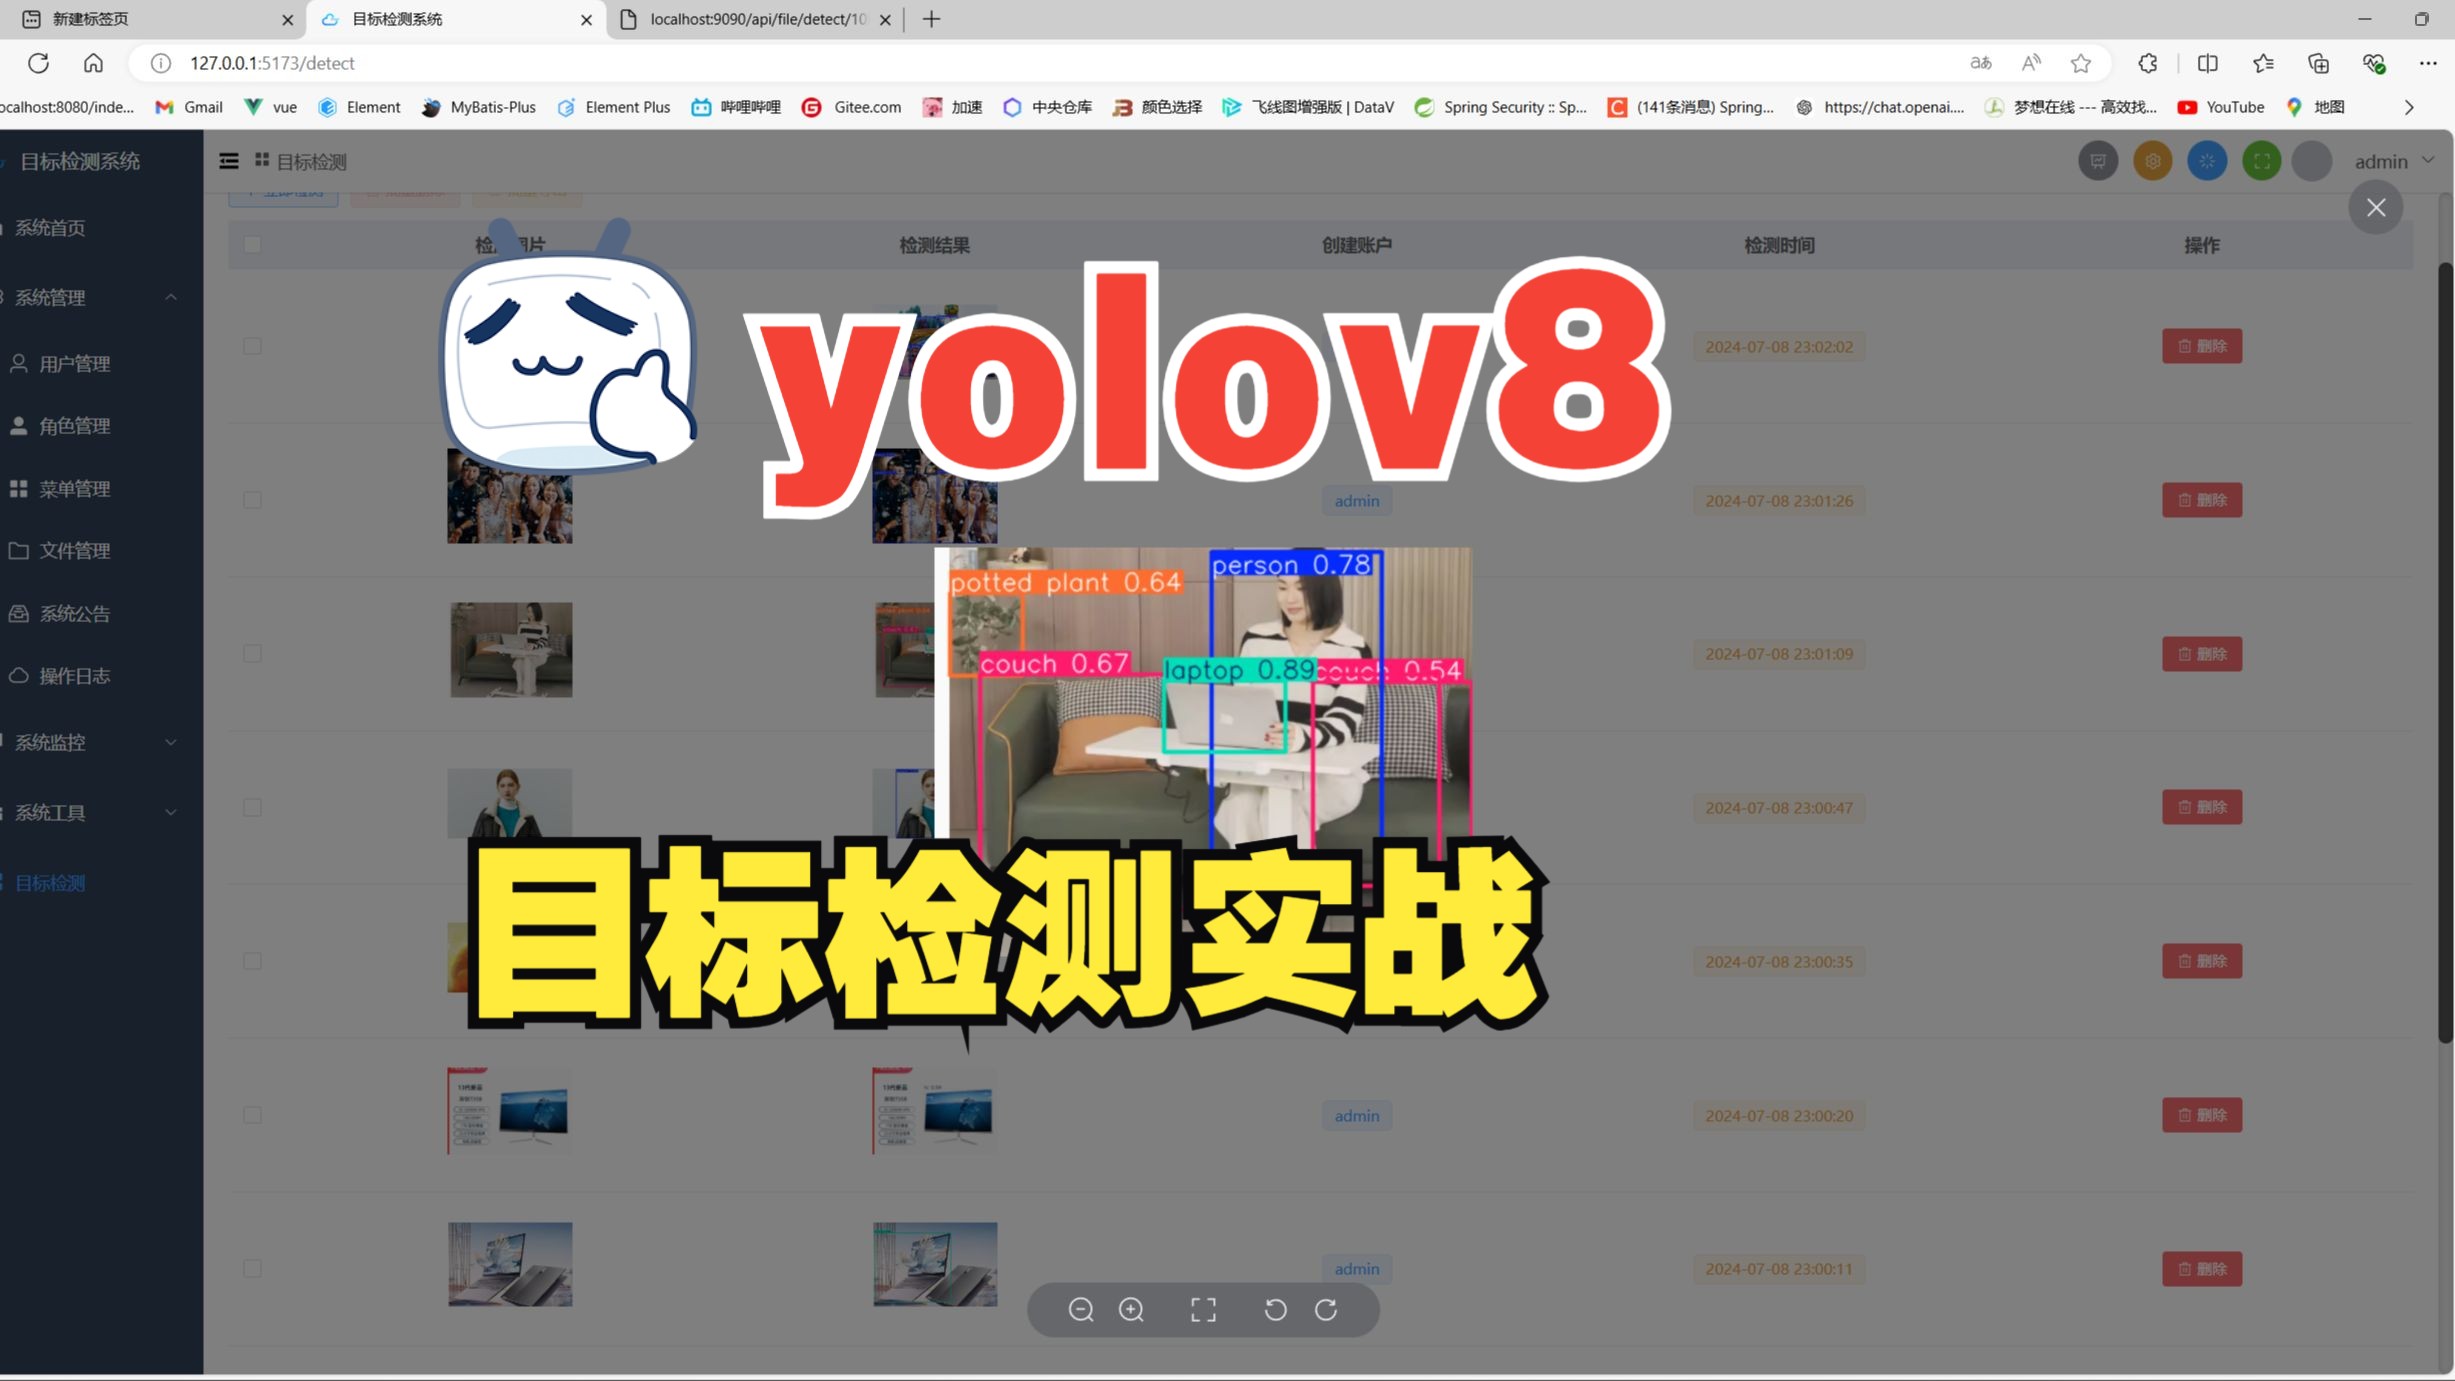2455x1381 pixels.
Task: Click the zoom-in magnifier icon
Action: [x=1131, y=1310]
